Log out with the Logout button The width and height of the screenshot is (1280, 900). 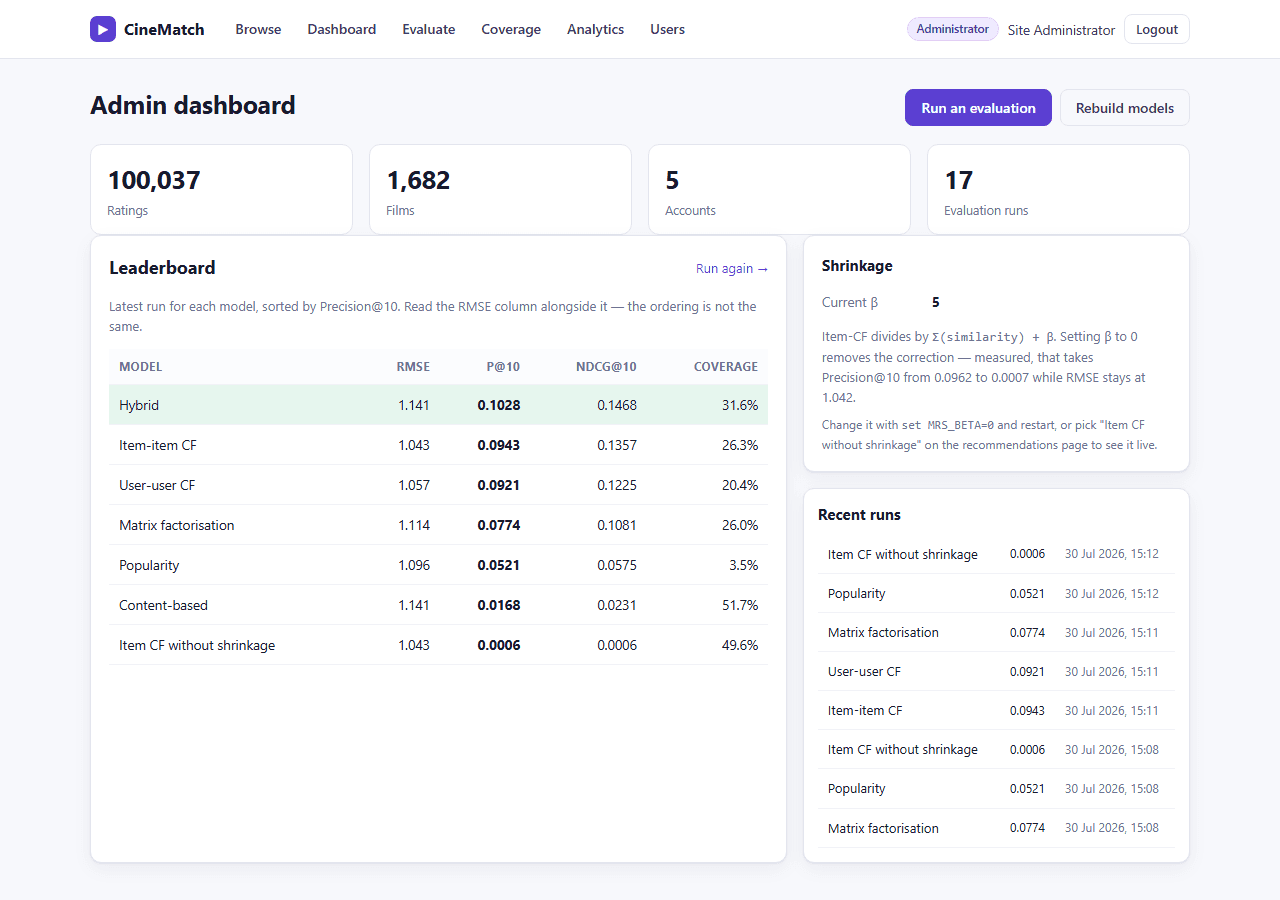(1157, 29)
